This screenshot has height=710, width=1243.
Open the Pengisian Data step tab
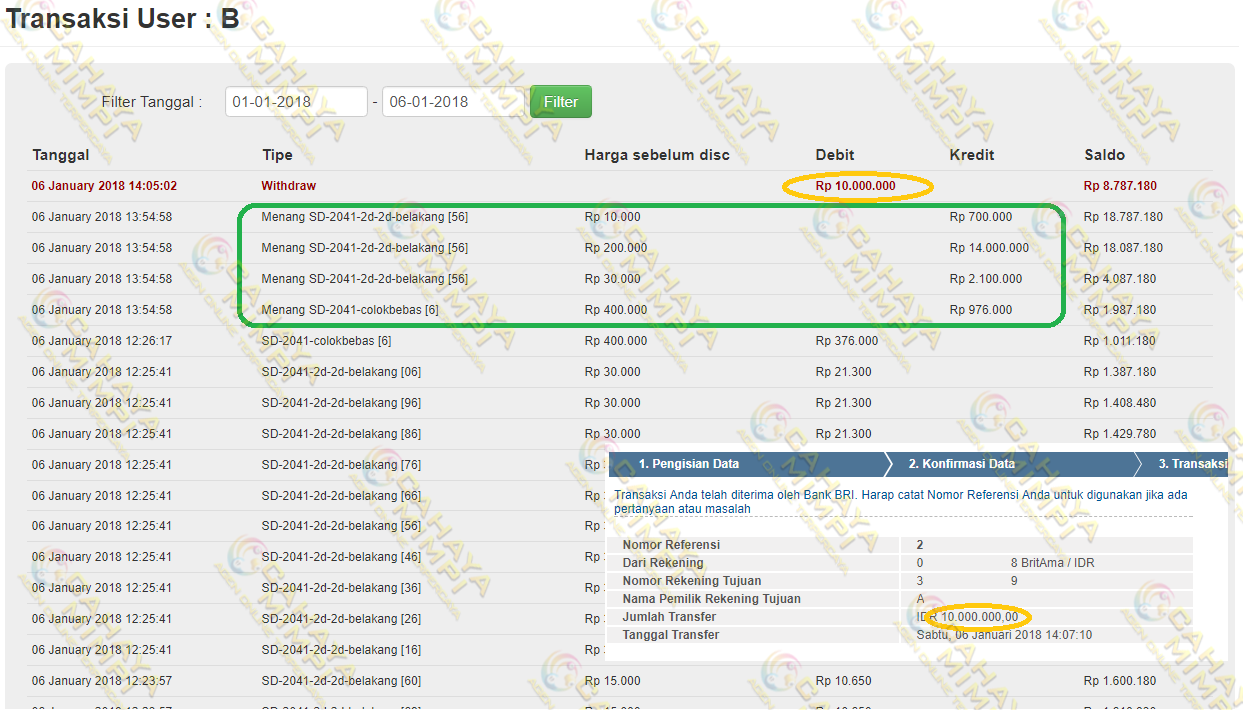[x=689, y=464]
